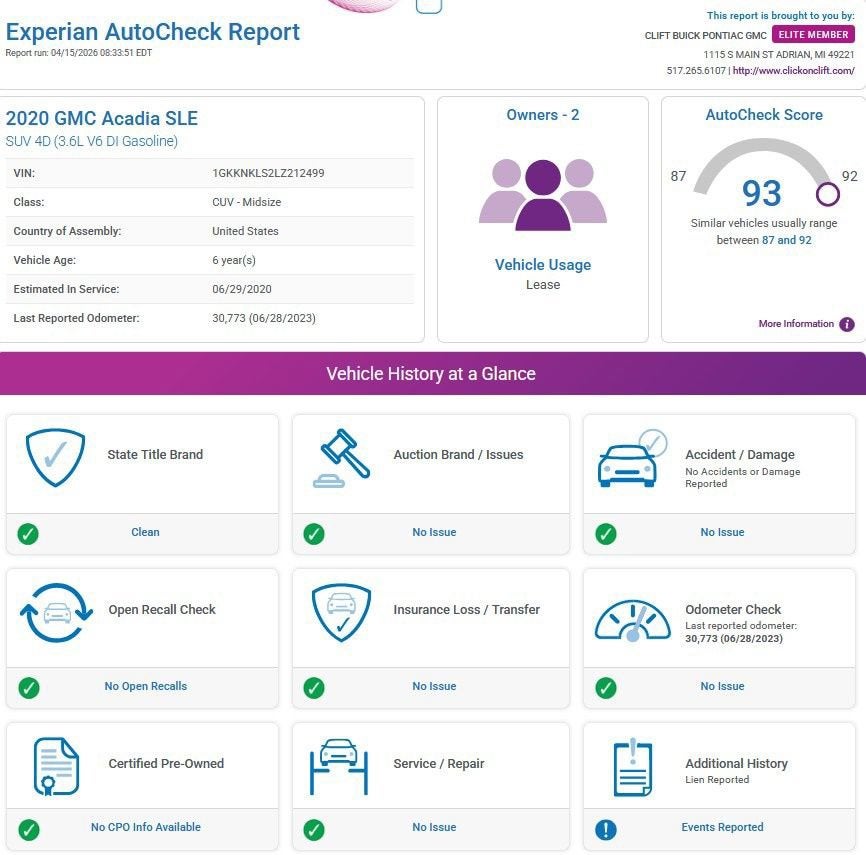Click the AutoCheck score value 93

(x=762, y=193)
